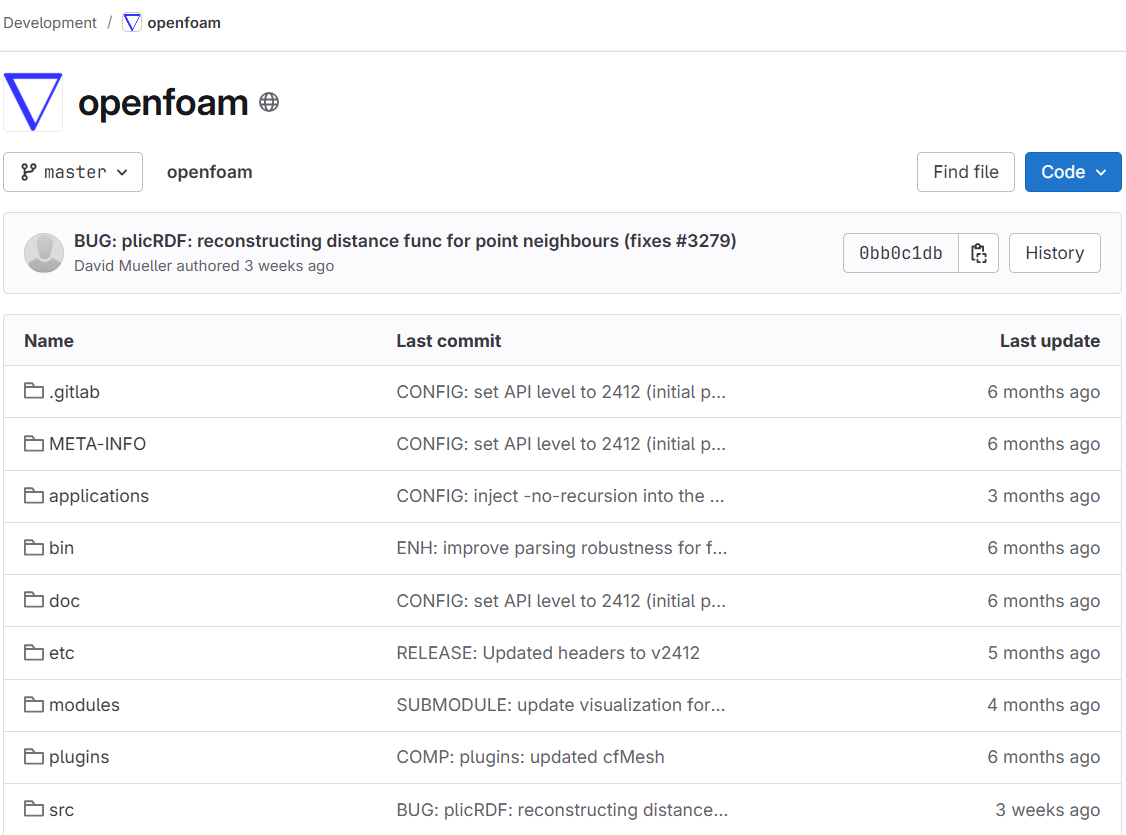Viewport: 1126px width, 835px height.
Task: Open doc row's CONFIG API level commit
Action: [x=561, y=601]
